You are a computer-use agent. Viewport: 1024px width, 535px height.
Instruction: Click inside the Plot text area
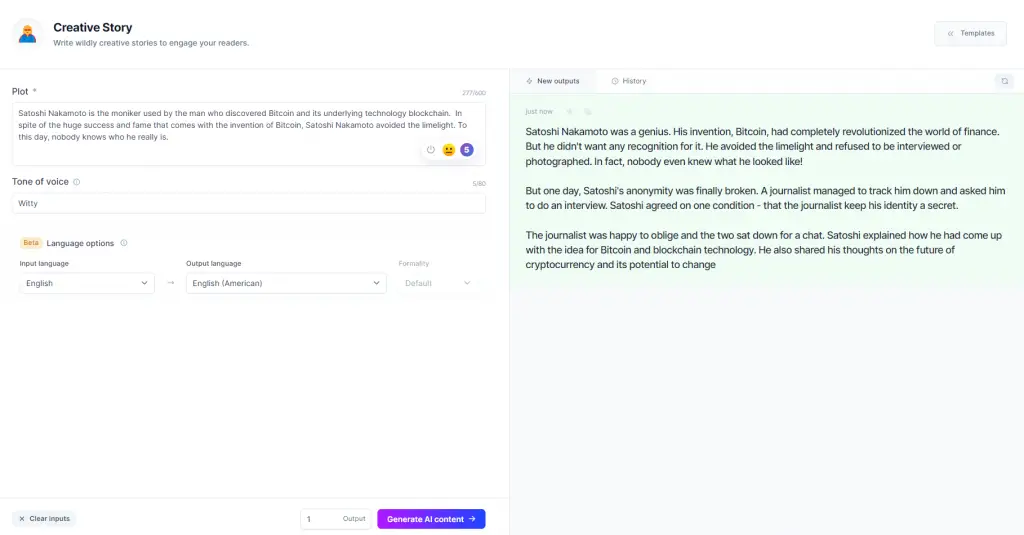248,133
